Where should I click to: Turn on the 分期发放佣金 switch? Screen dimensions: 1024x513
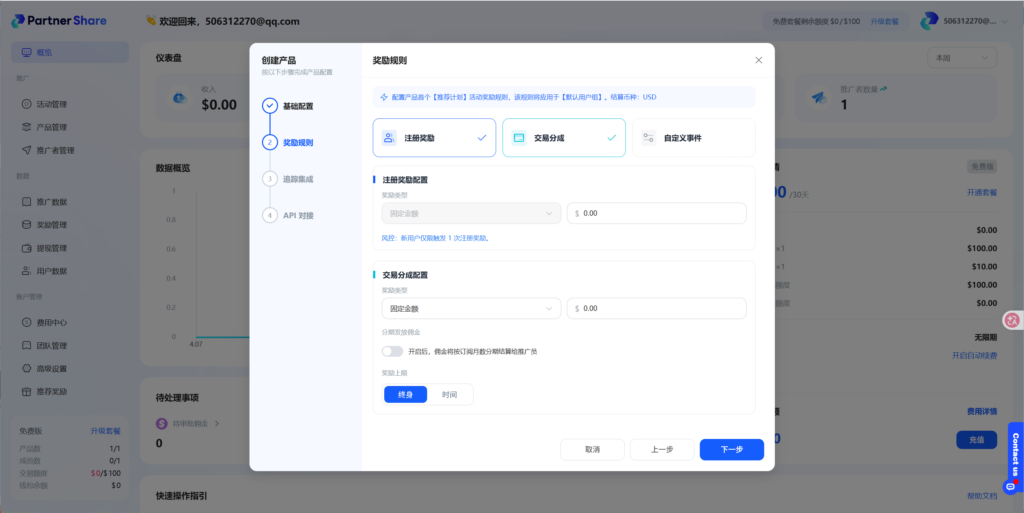click(x=393, y=351)
